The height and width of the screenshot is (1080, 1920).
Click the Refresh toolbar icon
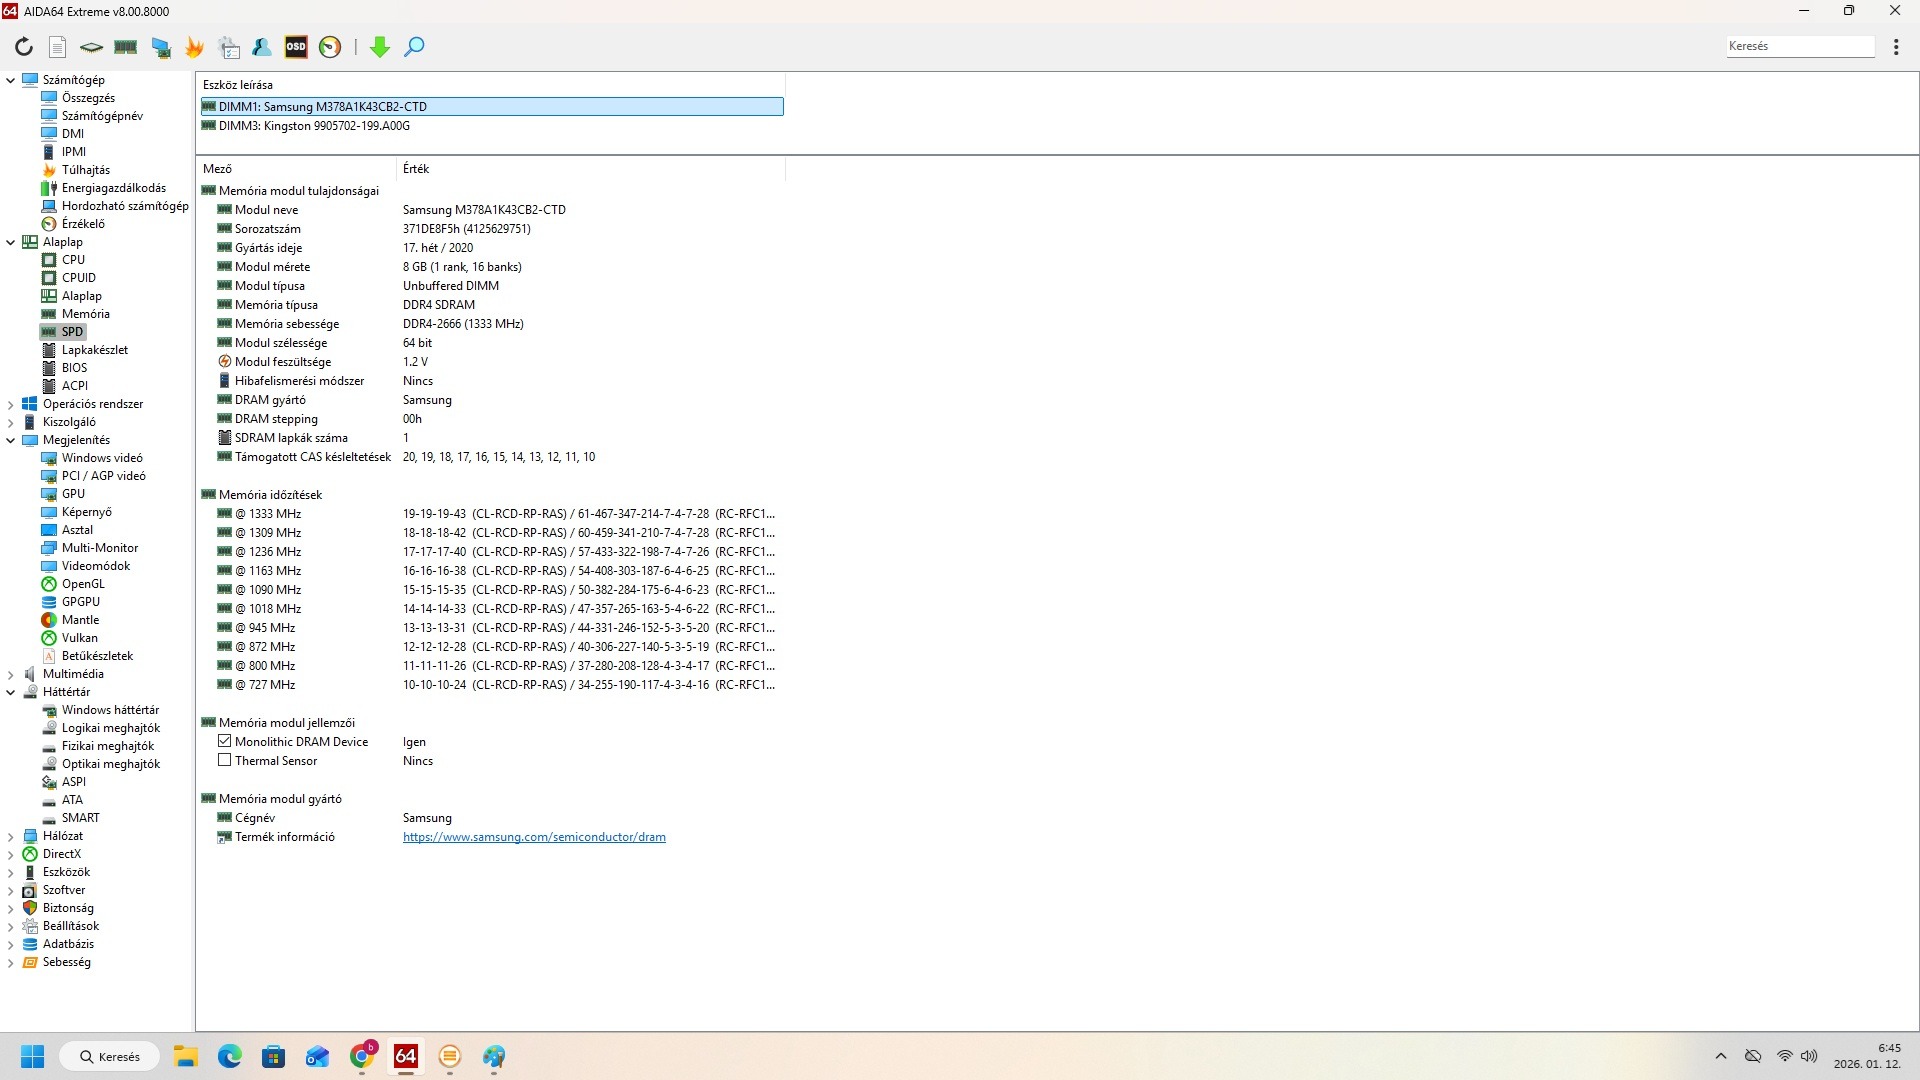[x=24, y=47]
